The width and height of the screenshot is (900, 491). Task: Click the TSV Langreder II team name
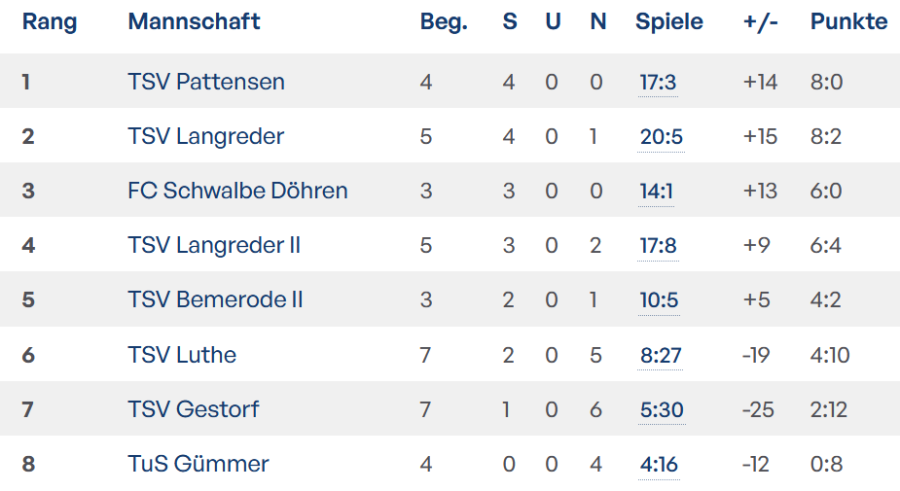[x=214, y=245]
